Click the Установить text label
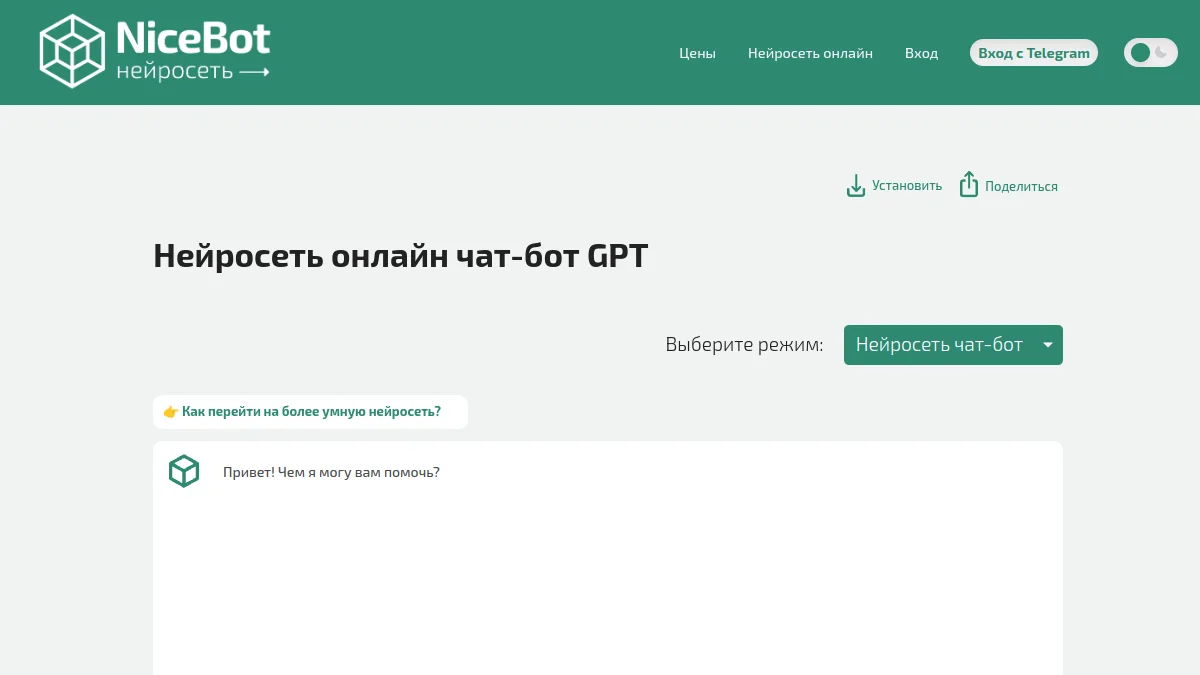 coord(907,186)
